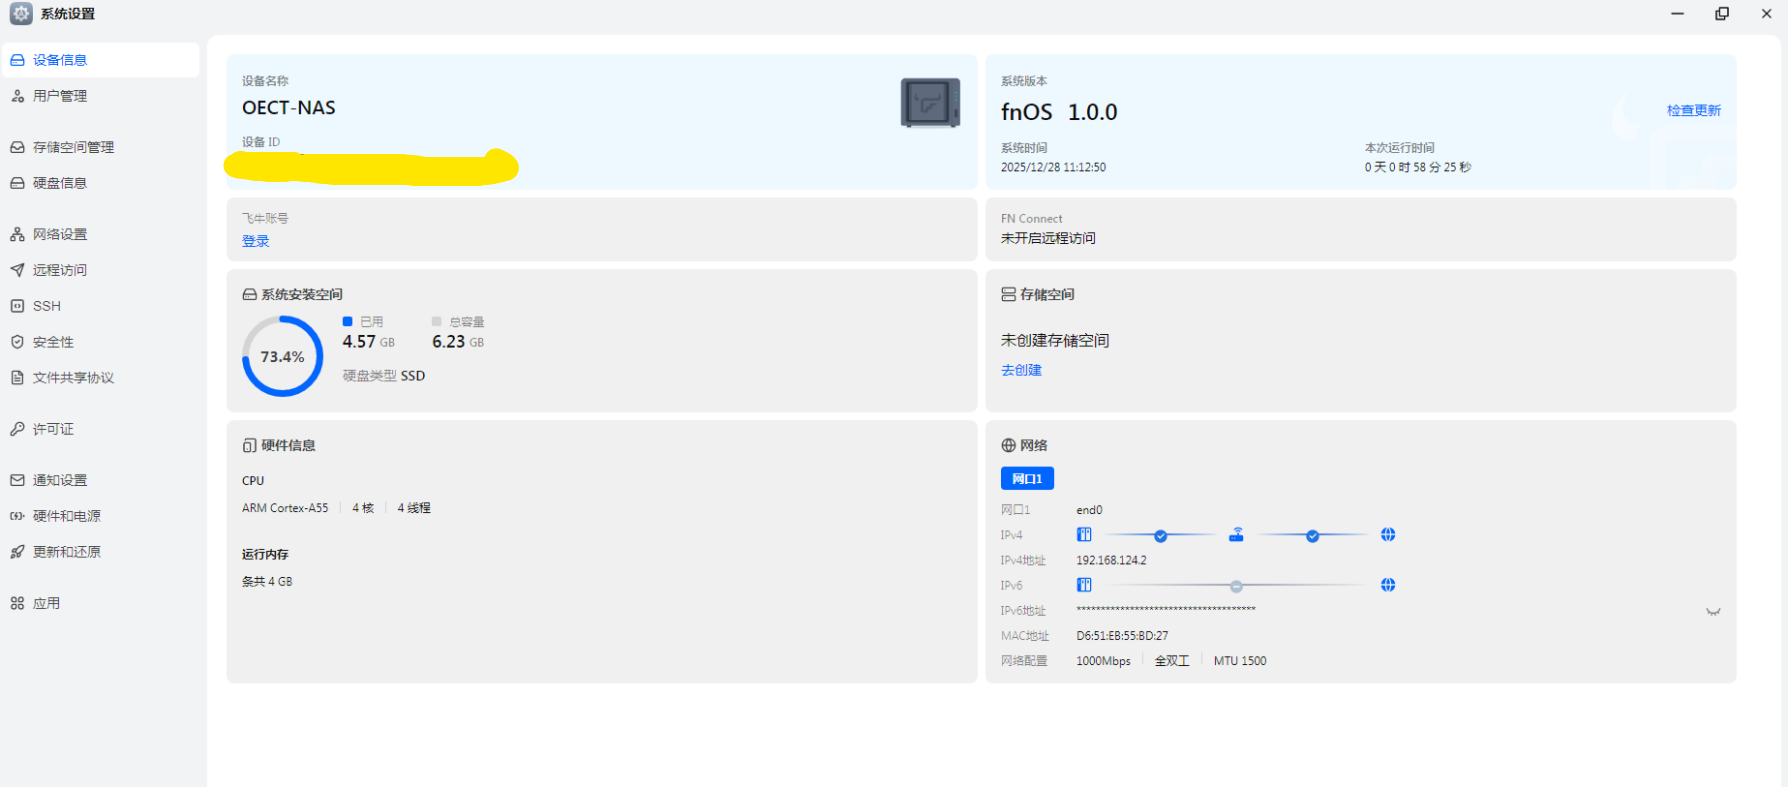Screen dimensions: 1788x787
Task: Click the 用户管理 user icon in the sidebar
Action: point(17,96)
